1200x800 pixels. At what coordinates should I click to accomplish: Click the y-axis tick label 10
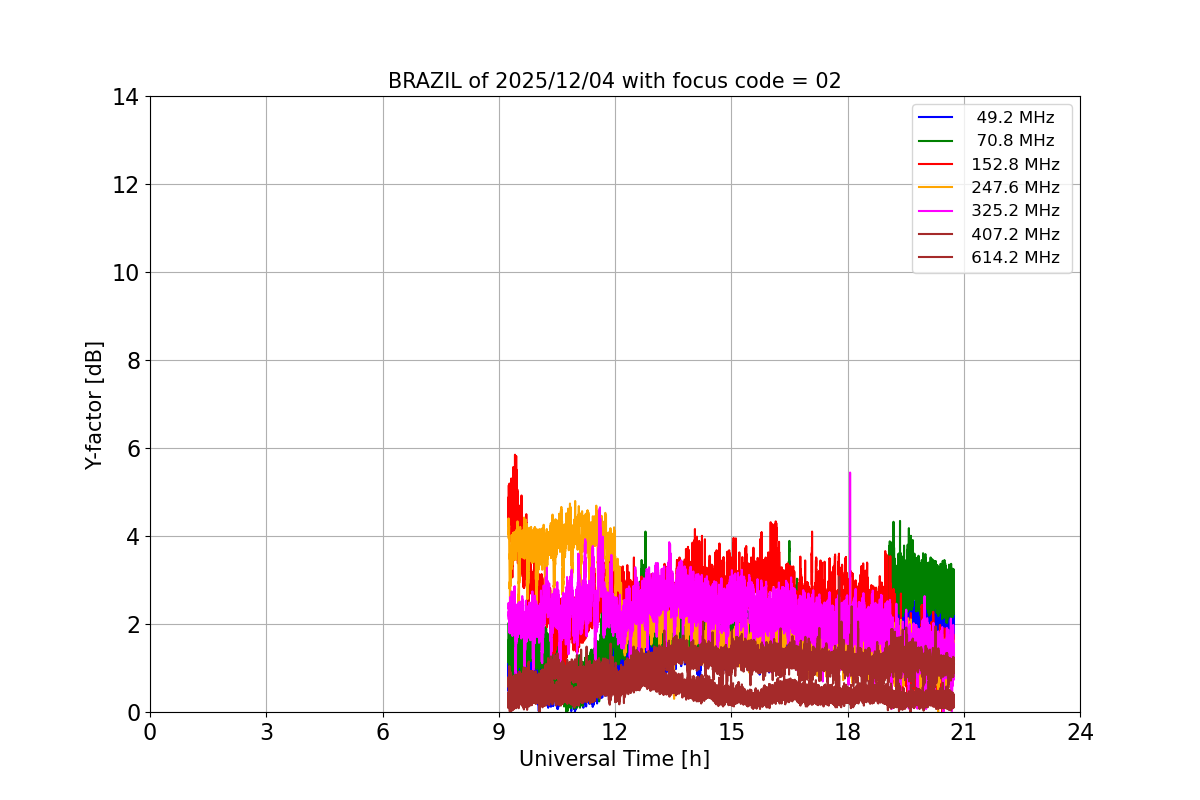[125, 273]
